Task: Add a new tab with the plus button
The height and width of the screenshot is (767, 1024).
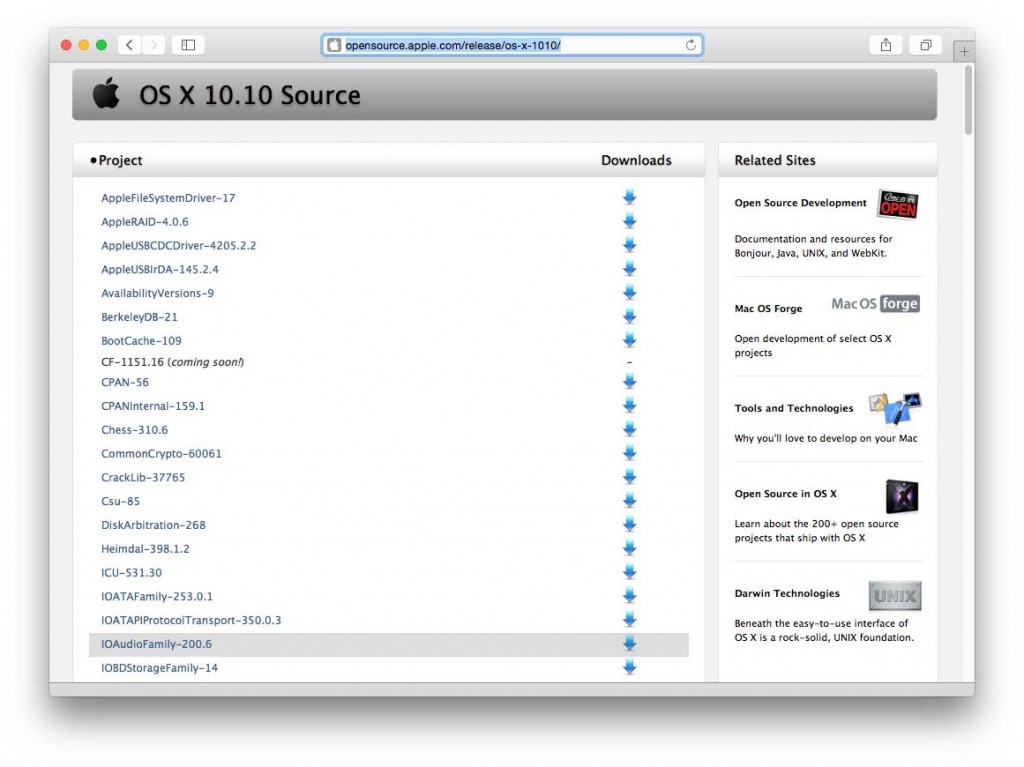Action: point(964,51)
